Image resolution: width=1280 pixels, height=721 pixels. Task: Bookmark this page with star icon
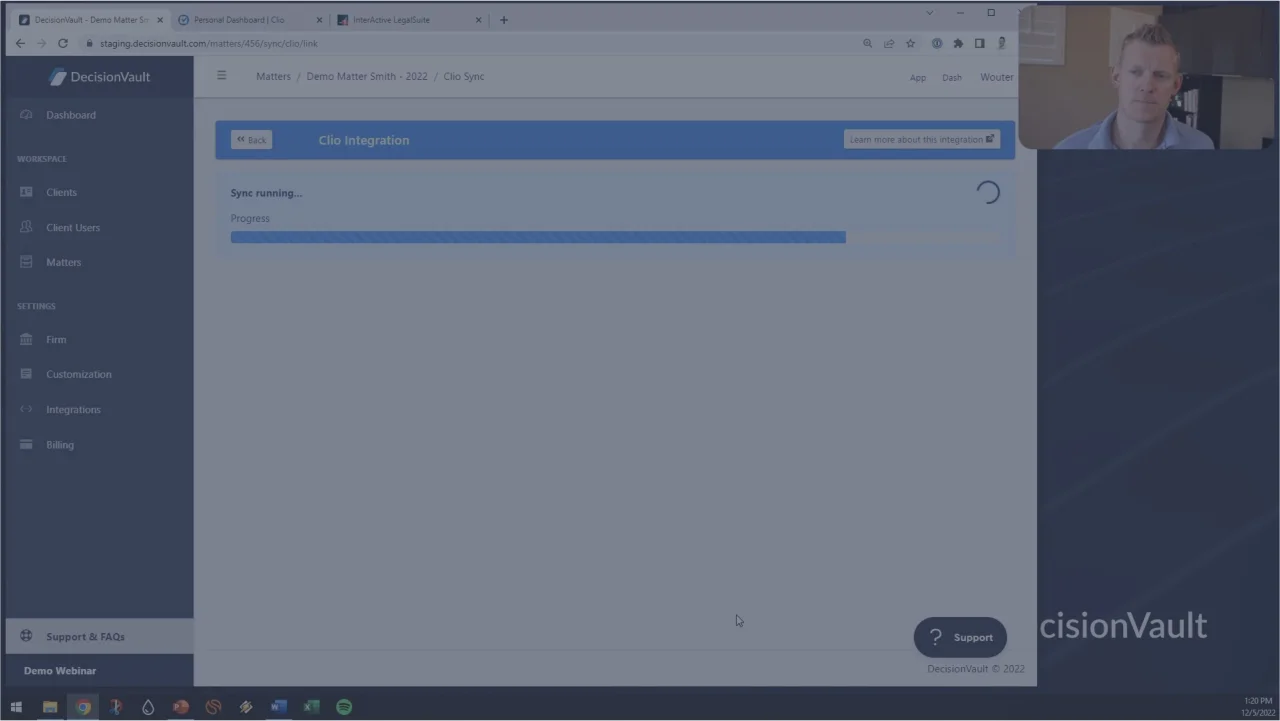coord(910,43)
